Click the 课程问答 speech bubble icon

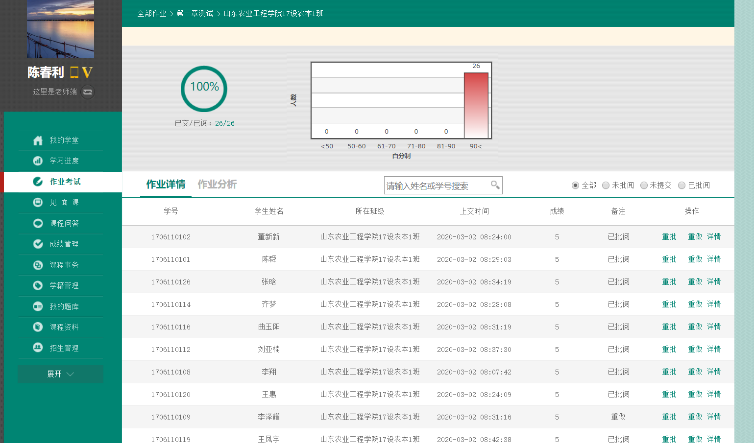click(38, 223)
